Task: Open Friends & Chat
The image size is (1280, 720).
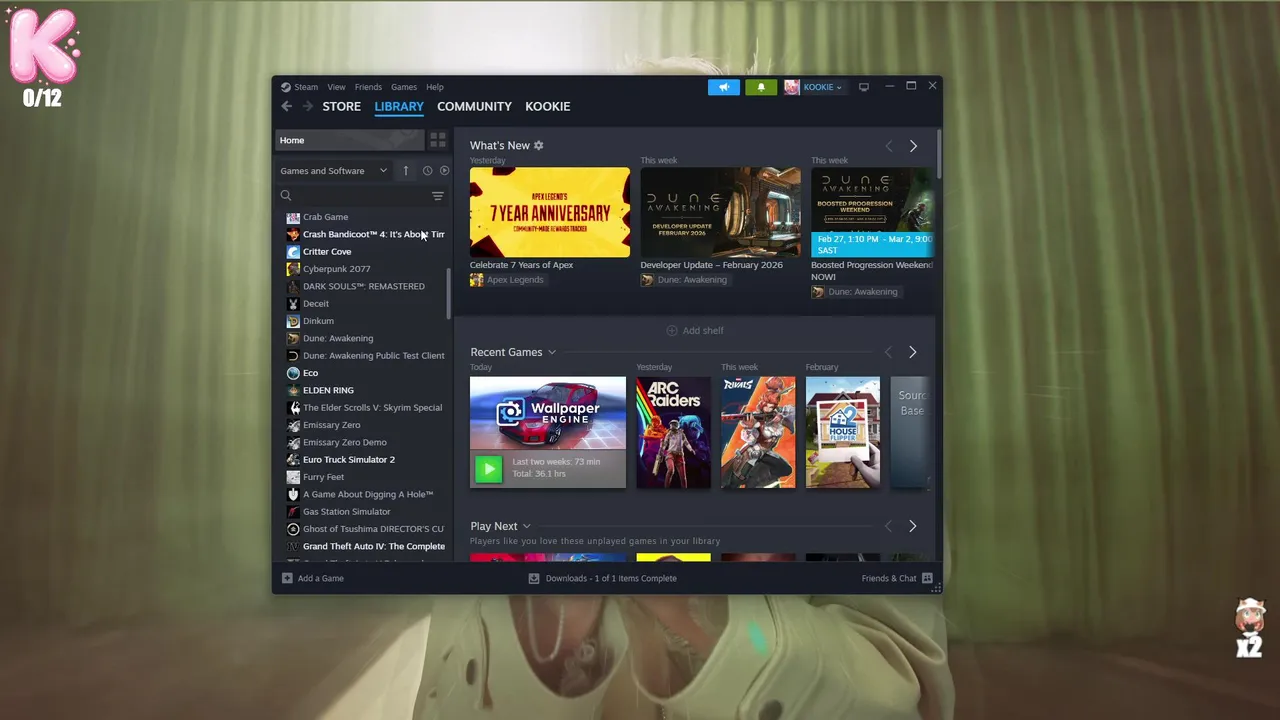Action: point(897,578)
